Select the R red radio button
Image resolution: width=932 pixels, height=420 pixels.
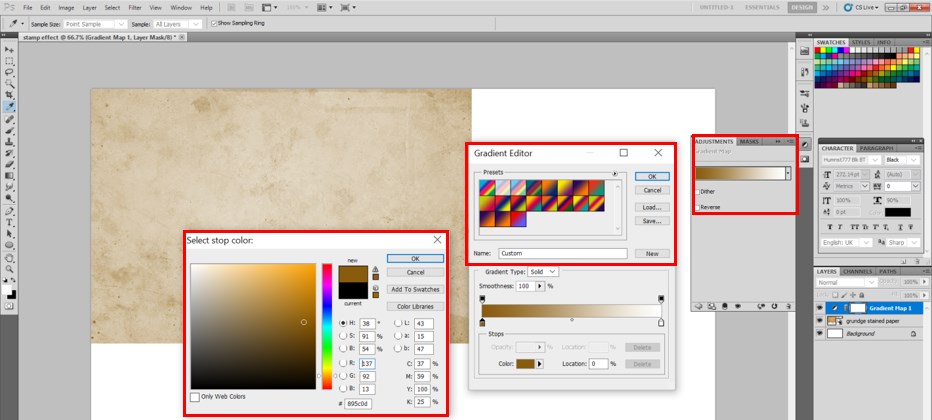342,362
